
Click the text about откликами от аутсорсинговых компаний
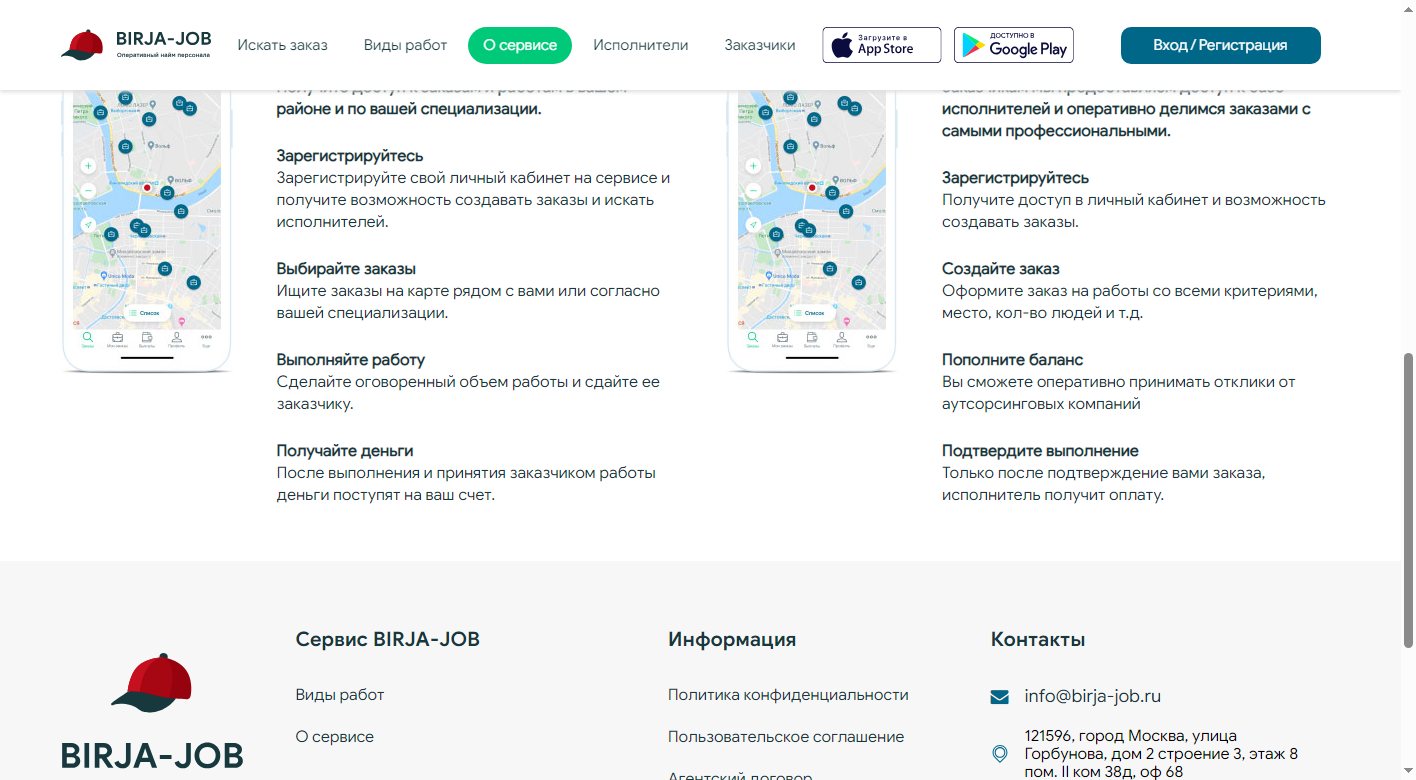pos(1118,393)
